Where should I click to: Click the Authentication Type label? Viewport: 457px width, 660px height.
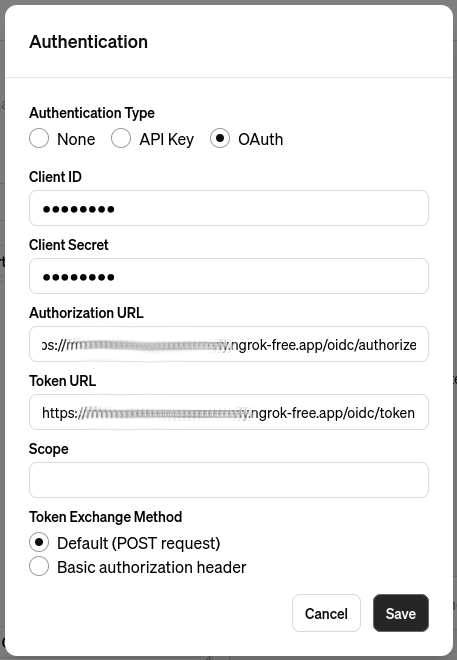point(92,113)
